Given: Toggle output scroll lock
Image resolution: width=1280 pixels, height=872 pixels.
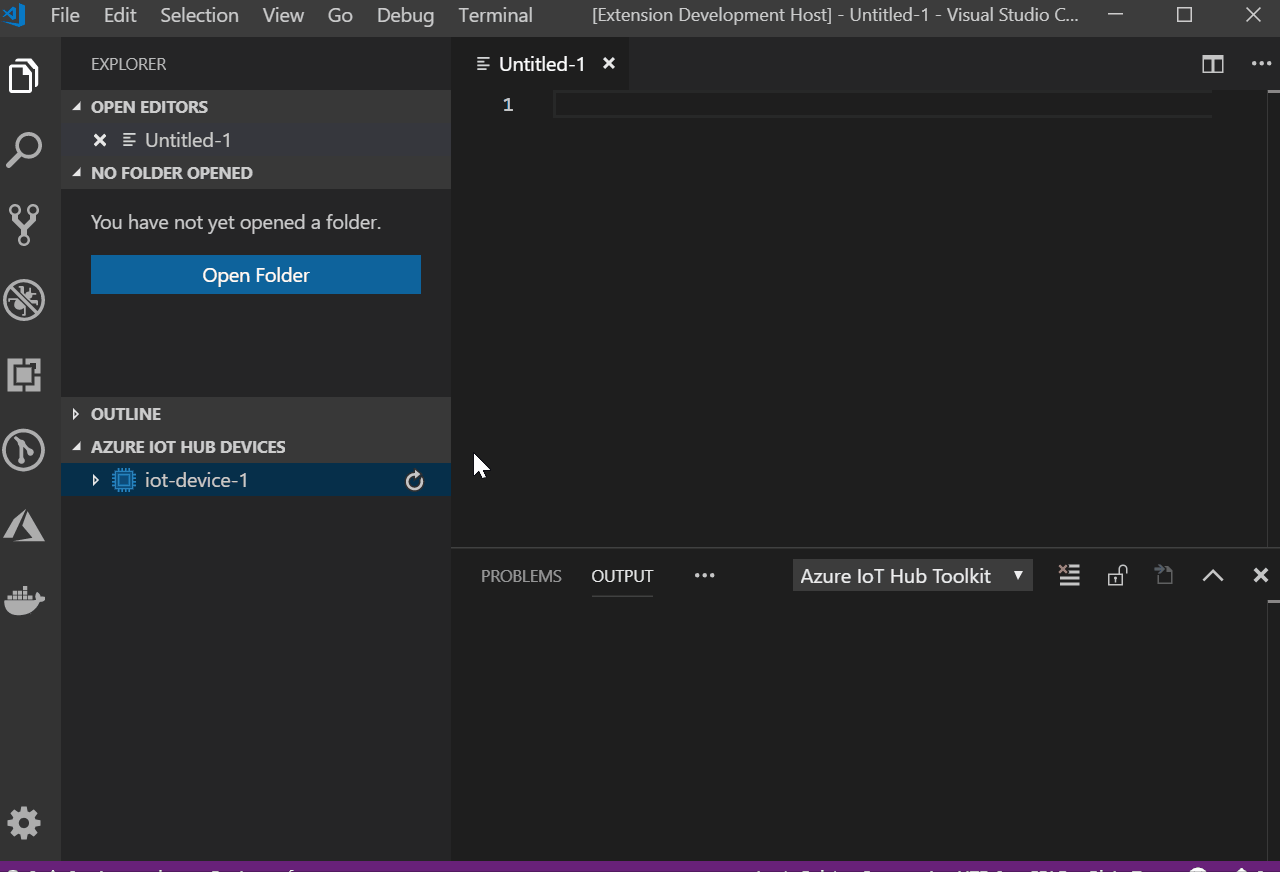Looking at the screenshot, I should coord(1117,575).
